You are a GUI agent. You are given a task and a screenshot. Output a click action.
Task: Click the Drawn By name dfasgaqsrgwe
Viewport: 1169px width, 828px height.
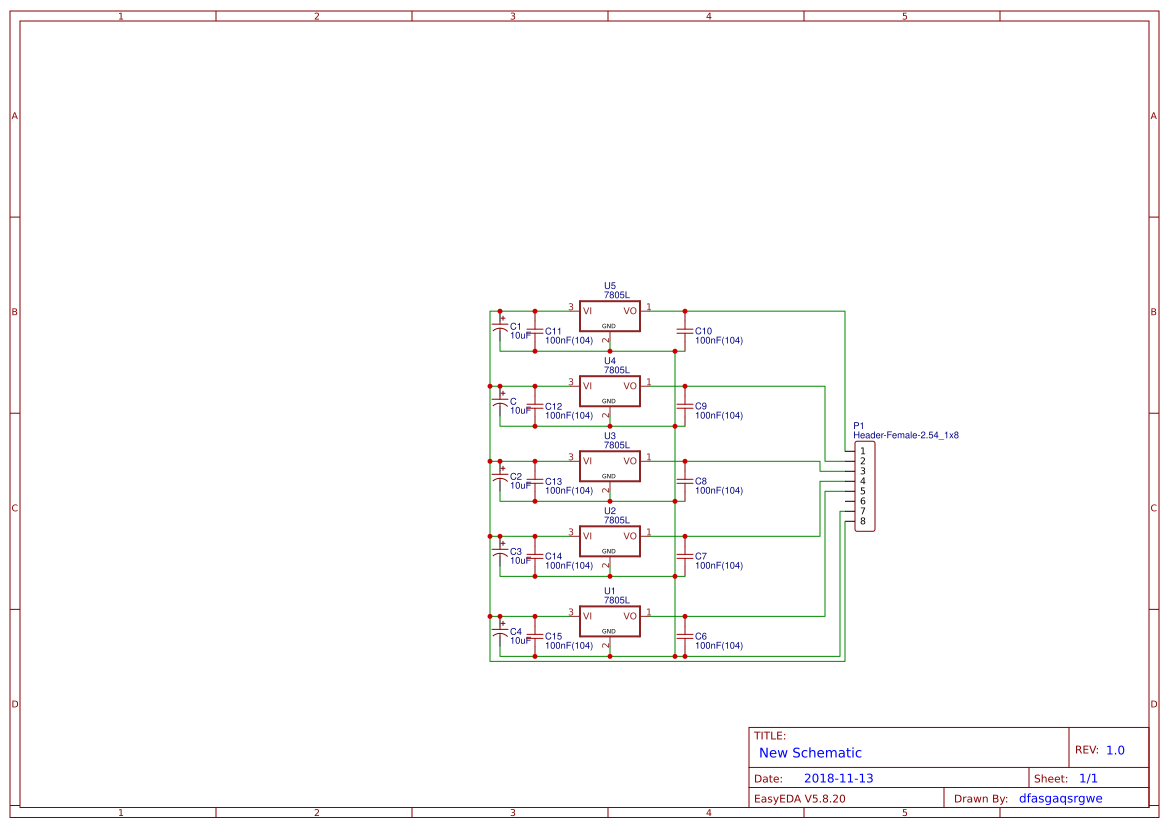(1060, 798)
